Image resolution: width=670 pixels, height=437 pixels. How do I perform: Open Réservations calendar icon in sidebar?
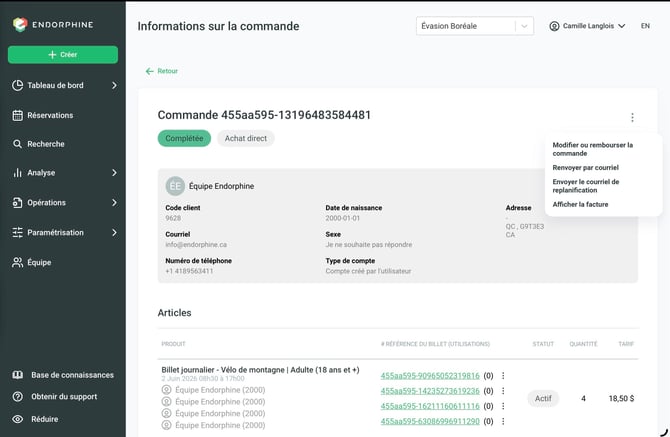18,115
